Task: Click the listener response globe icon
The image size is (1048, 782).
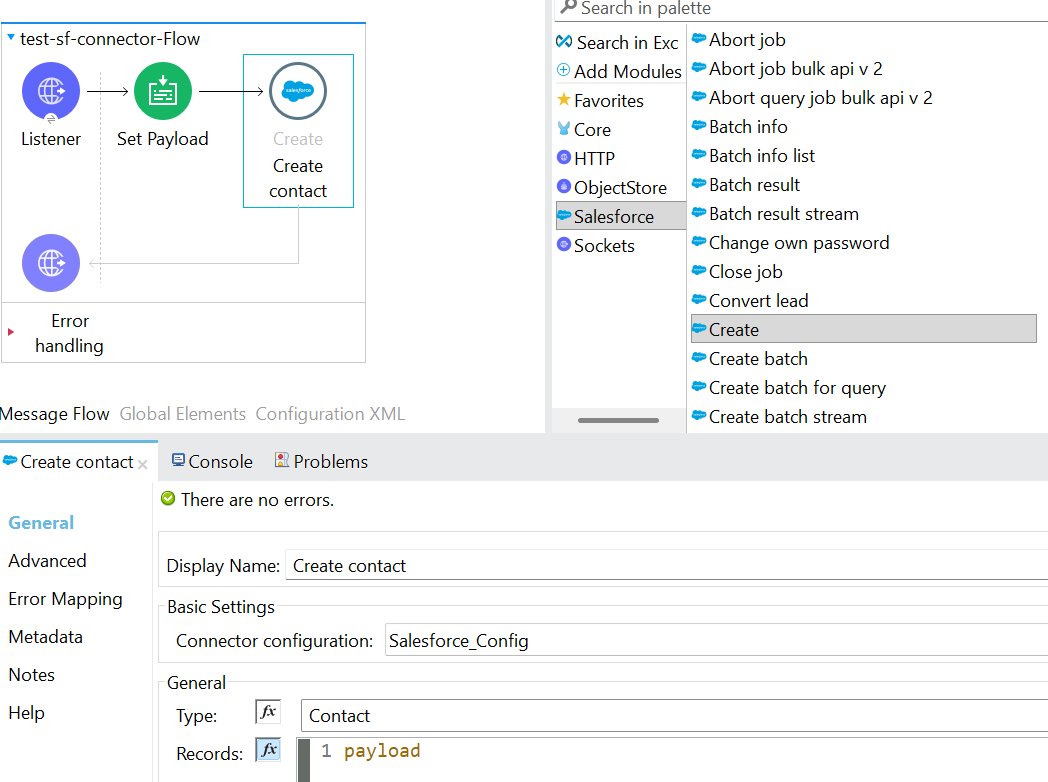Action: coord(51,263)
